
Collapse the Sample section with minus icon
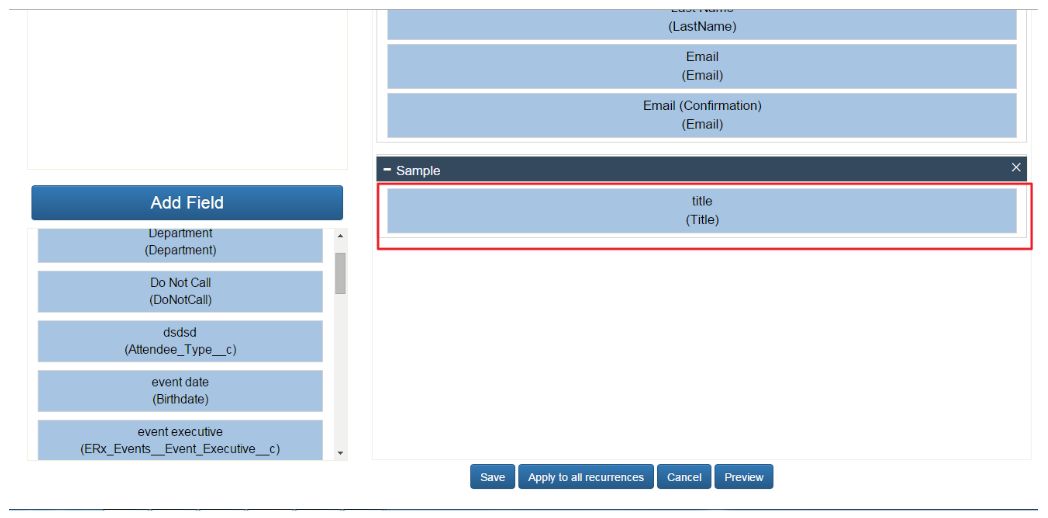pos(387,170)
